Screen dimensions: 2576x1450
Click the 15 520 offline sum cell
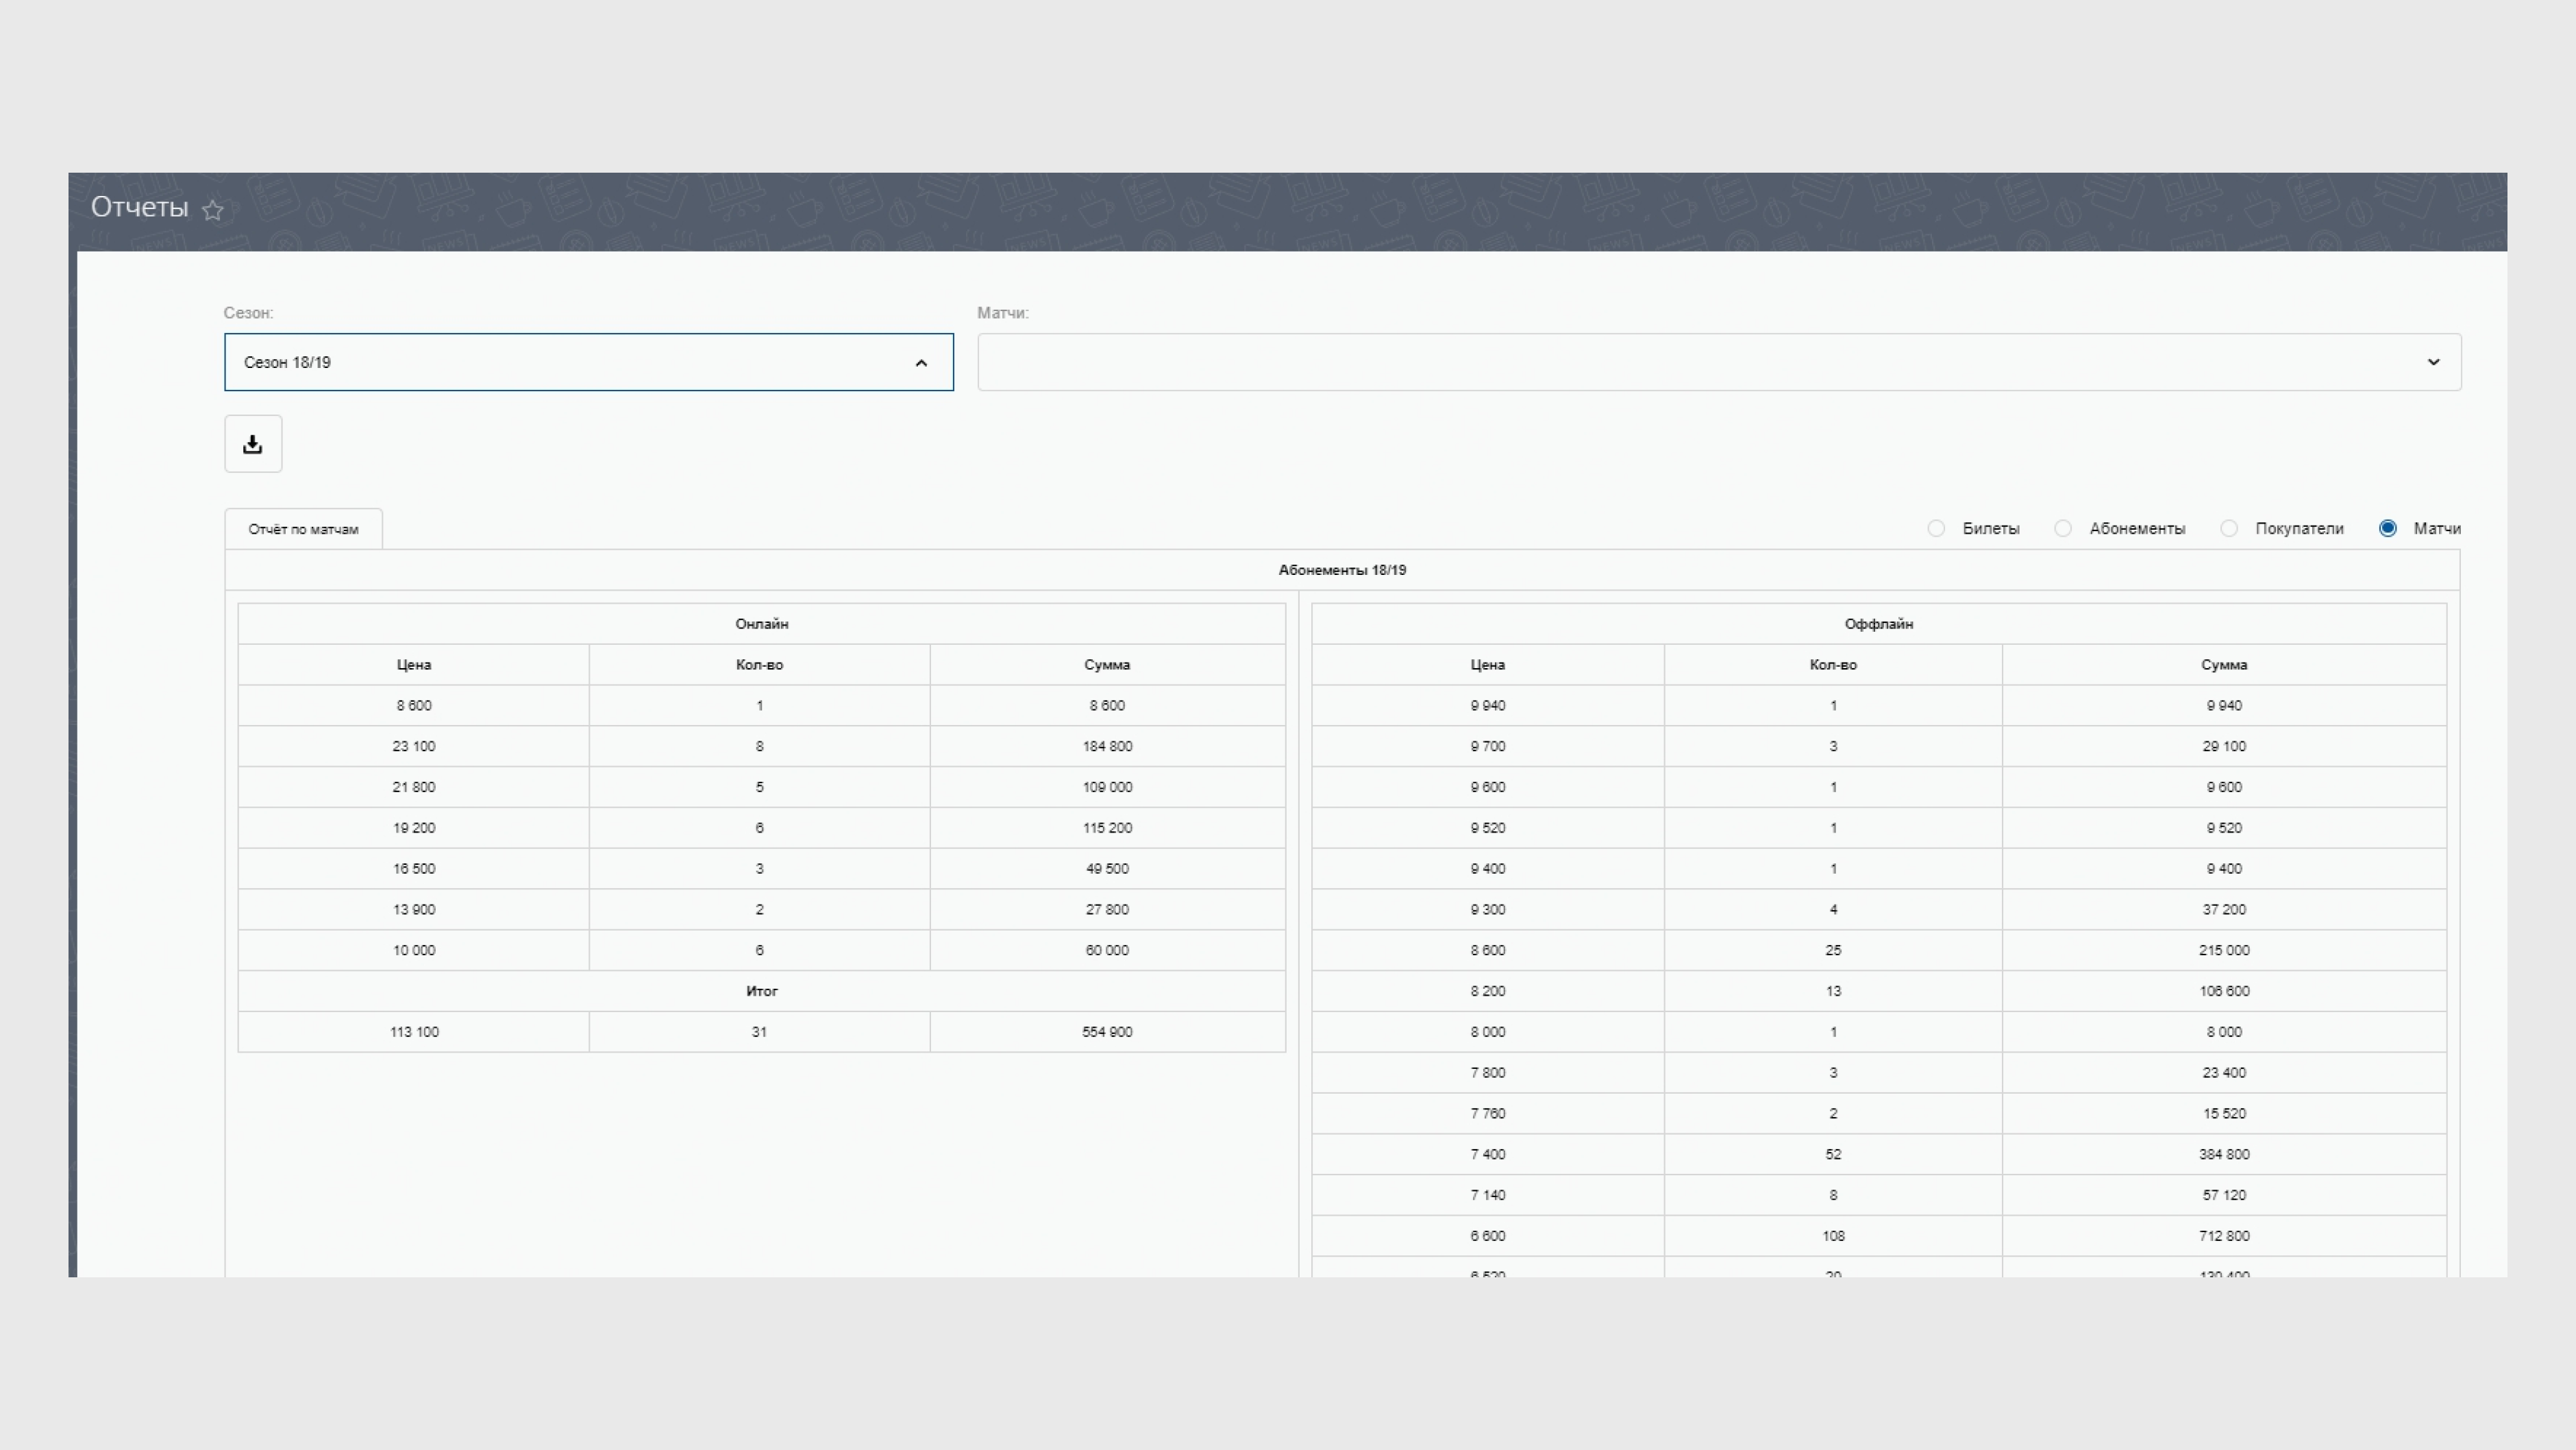pyautogui.click(x=2224, y=1114)
